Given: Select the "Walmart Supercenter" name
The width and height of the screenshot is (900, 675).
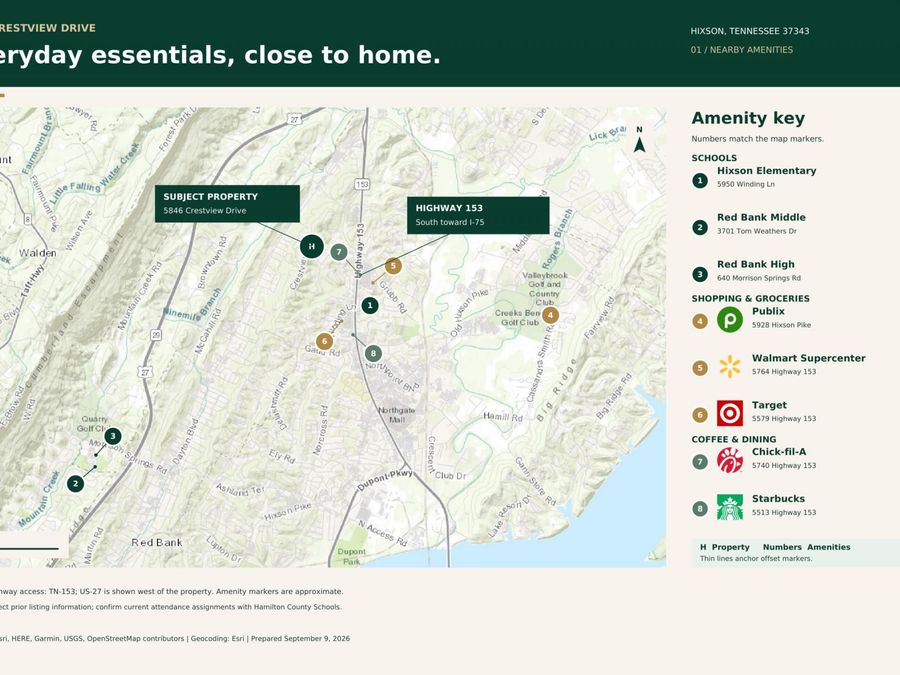Looking at the screenshot, I should (809, 358).
